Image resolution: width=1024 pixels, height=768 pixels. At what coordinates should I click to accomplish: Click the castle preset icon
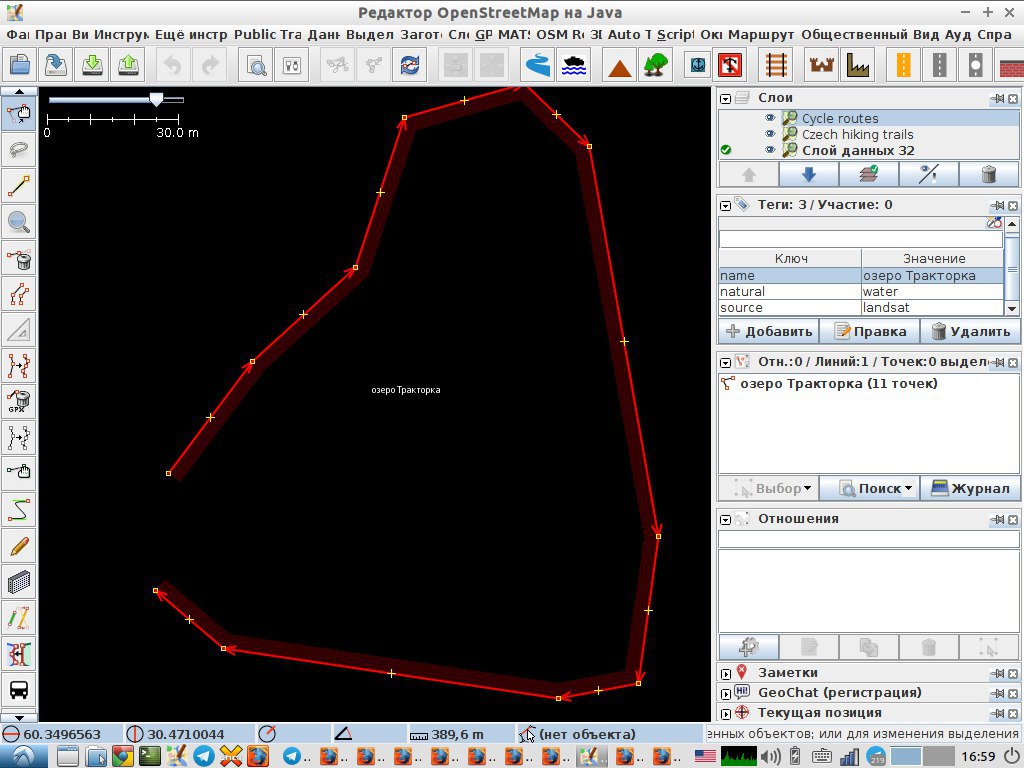(822, 65)
